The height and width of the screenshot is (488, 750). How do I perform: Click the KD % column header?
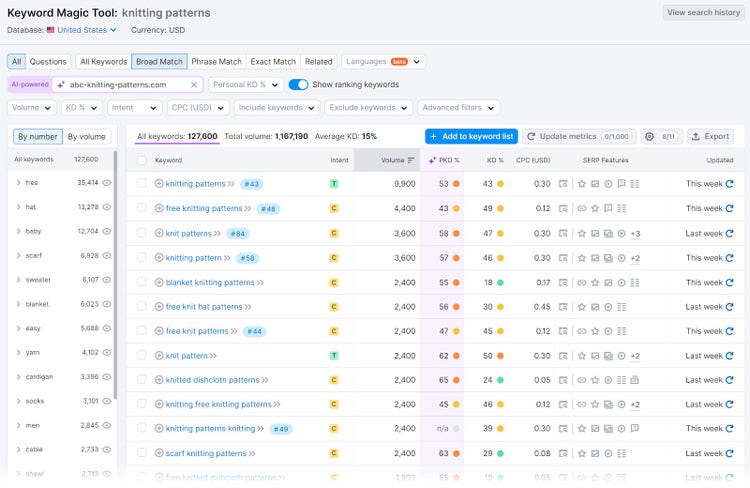coord(495,160)
